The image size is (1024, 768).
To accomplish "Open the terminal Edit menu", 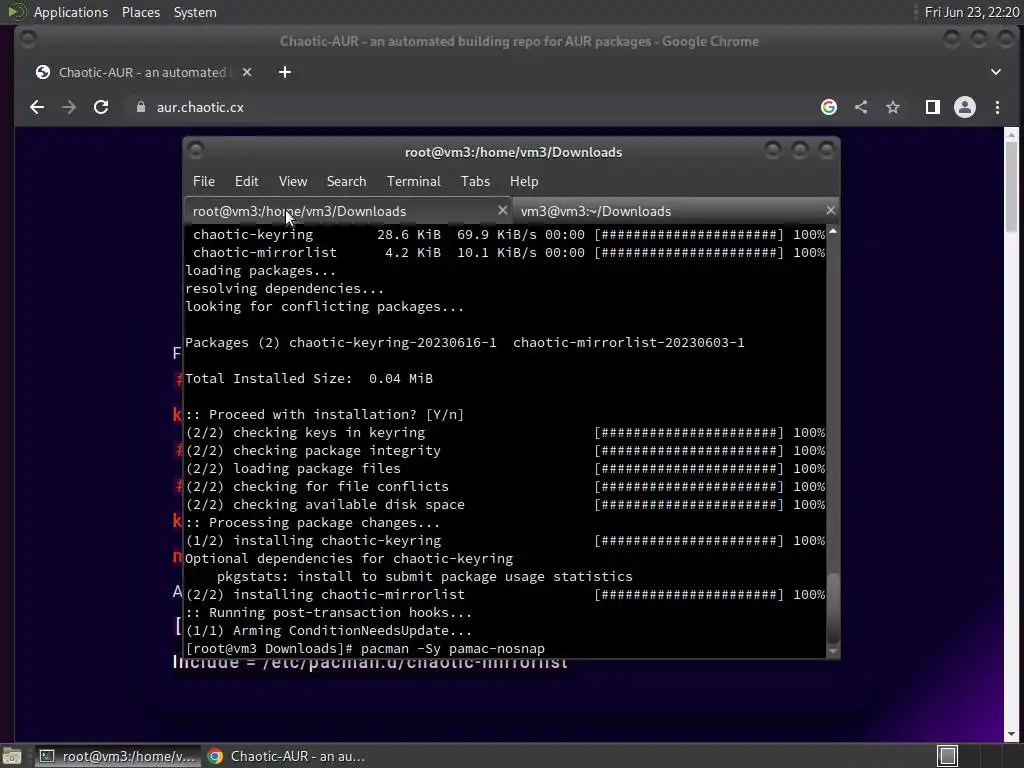I will coord(247,182).
